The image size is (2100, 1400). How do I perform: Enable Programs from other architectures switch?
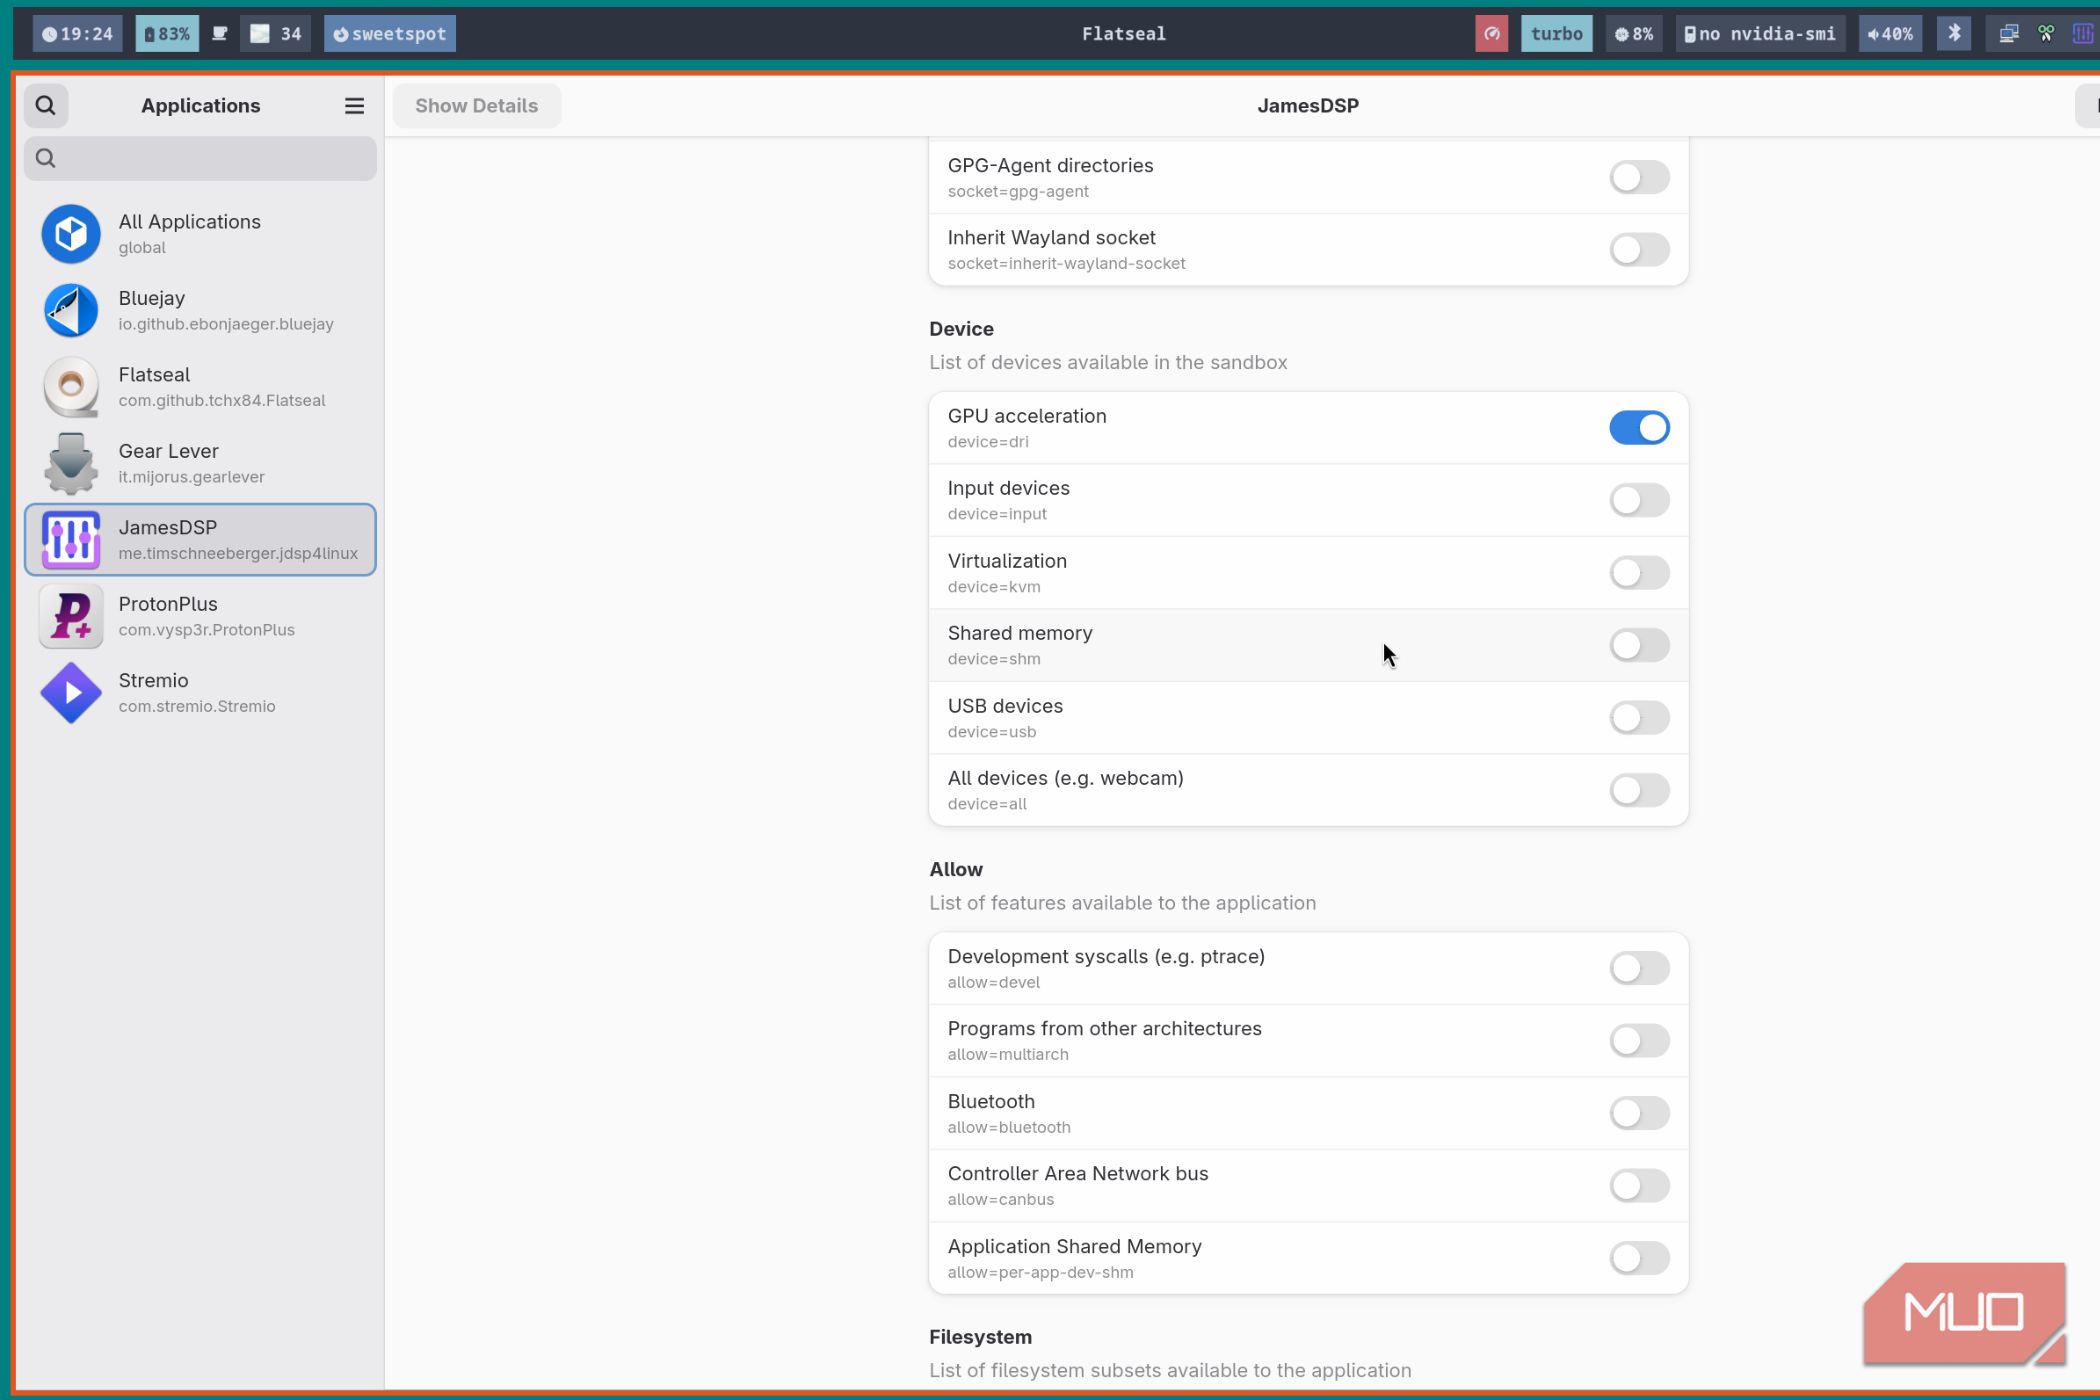tap(1639, 1041)
